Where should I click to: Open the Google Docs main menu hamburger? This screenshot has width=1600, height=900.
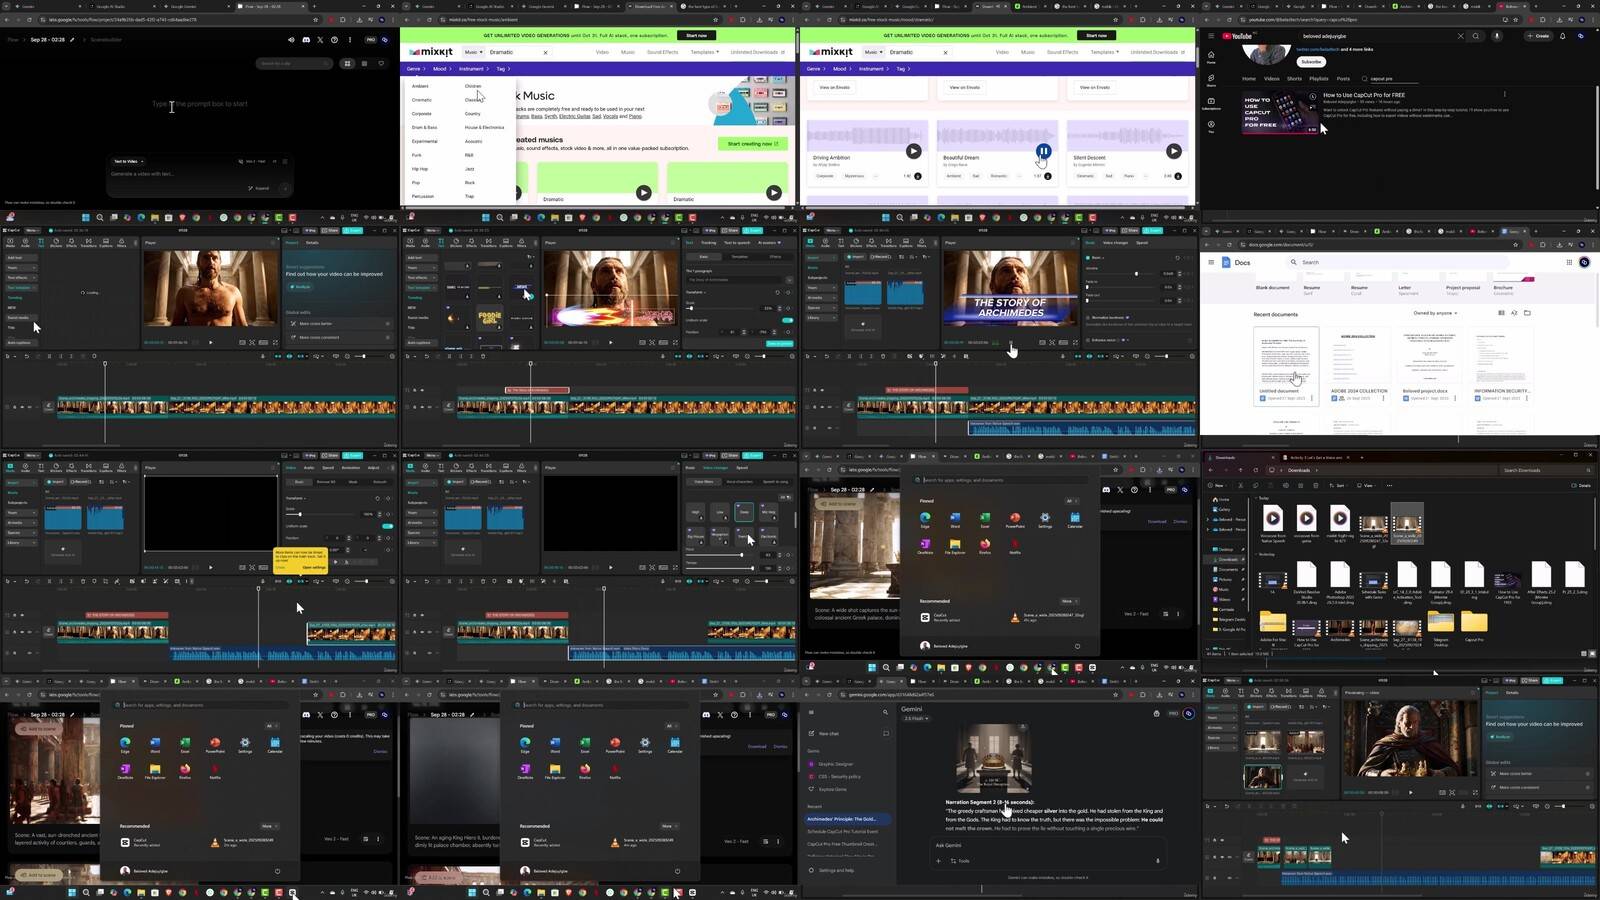point(1211,262)
